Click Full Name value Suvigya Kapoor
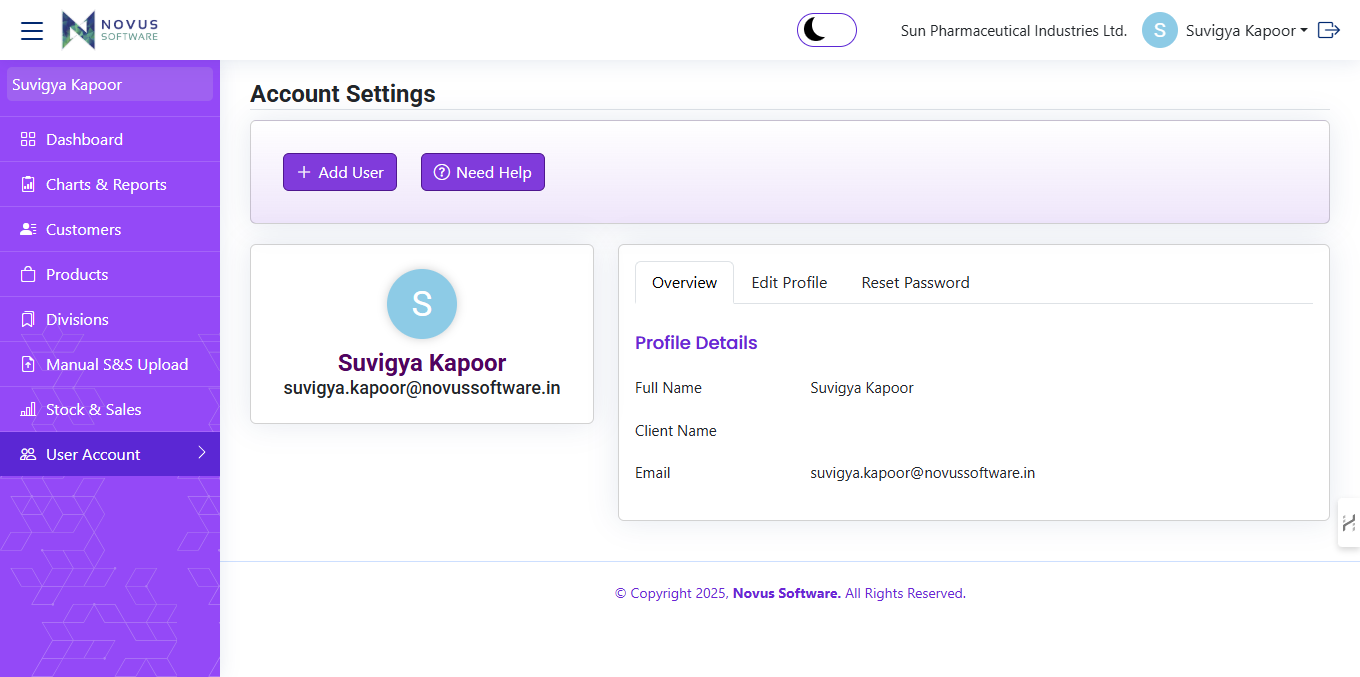The width and height of the screenshot is (1360, 677). (862, 388)
